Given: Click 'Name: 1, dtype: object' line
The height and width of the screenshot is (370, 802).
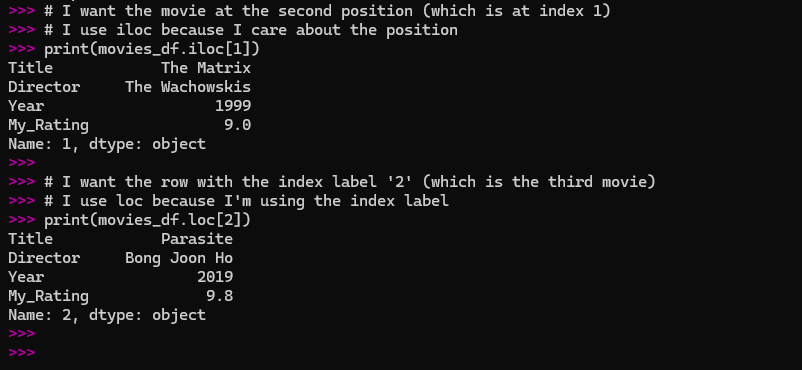Looking at the screenshot, I should tap(107, 144).
